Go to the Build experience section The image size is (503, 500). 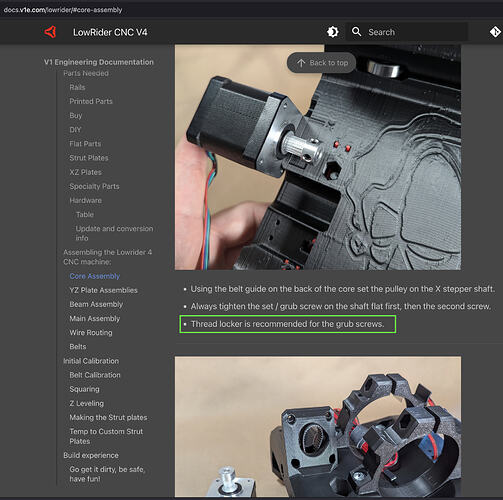pos(91,455)
